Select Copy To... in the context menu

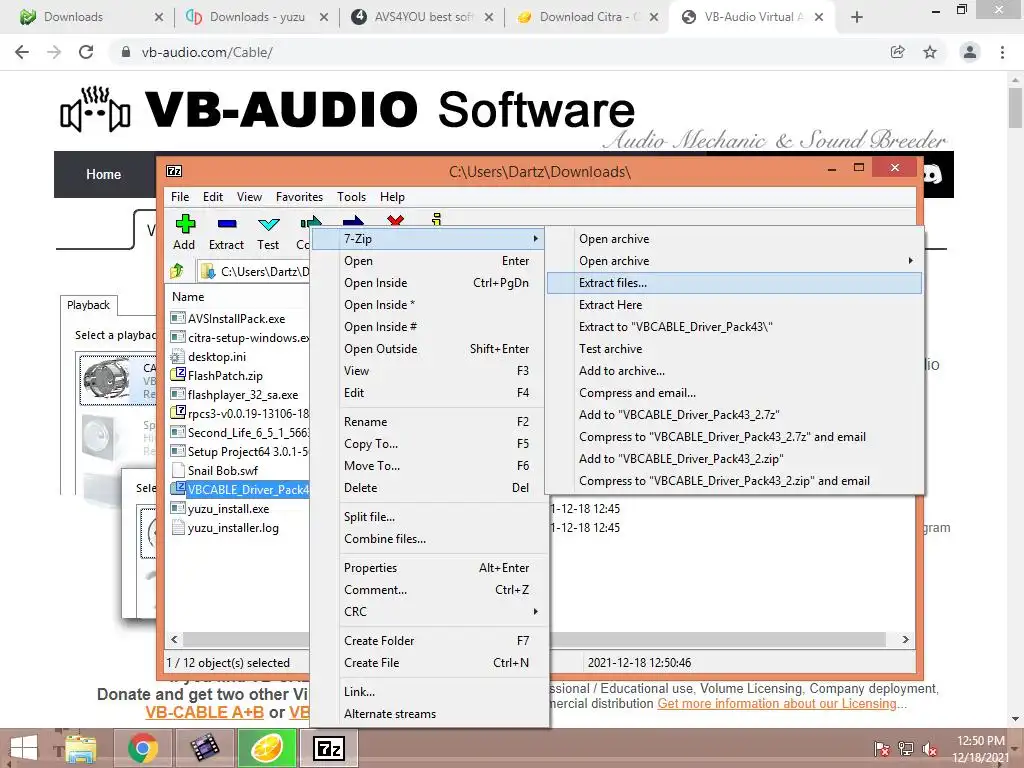428,444
